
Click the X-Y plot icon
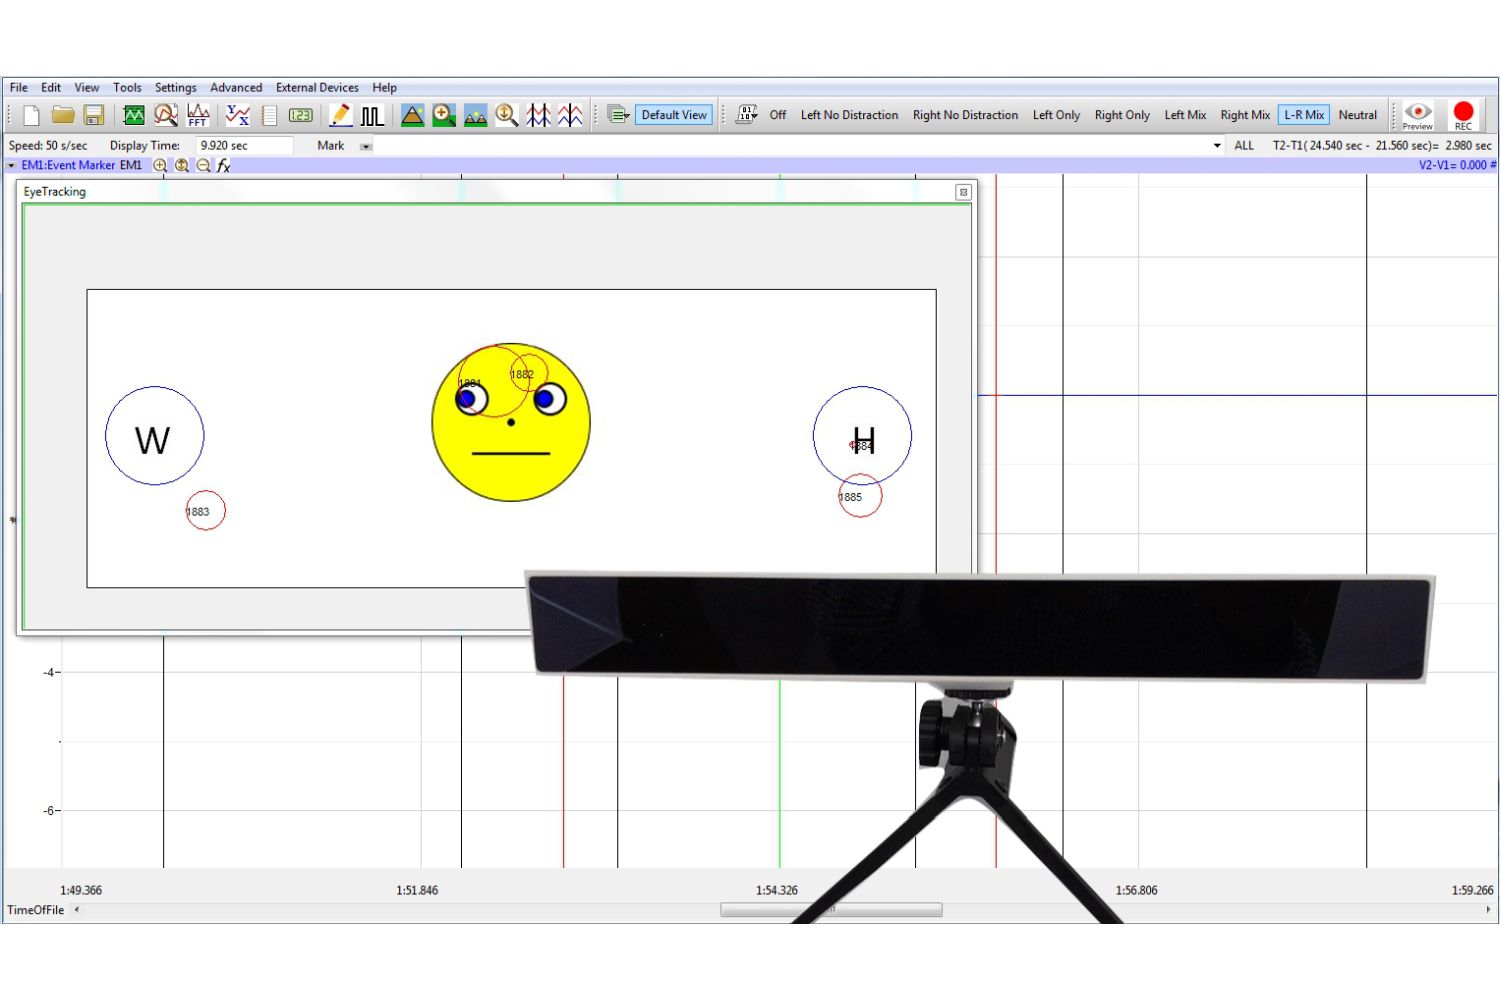(237, 115)
